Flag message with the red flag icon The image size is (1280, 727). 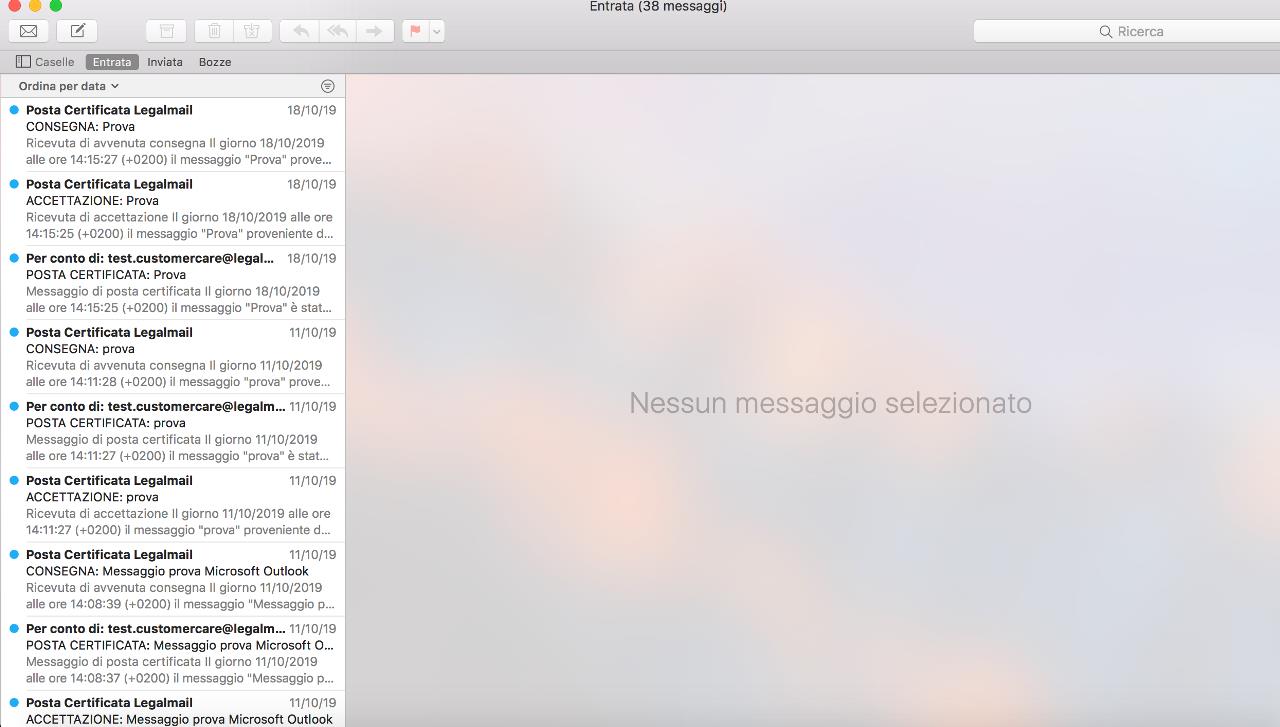tap(415, 31)
